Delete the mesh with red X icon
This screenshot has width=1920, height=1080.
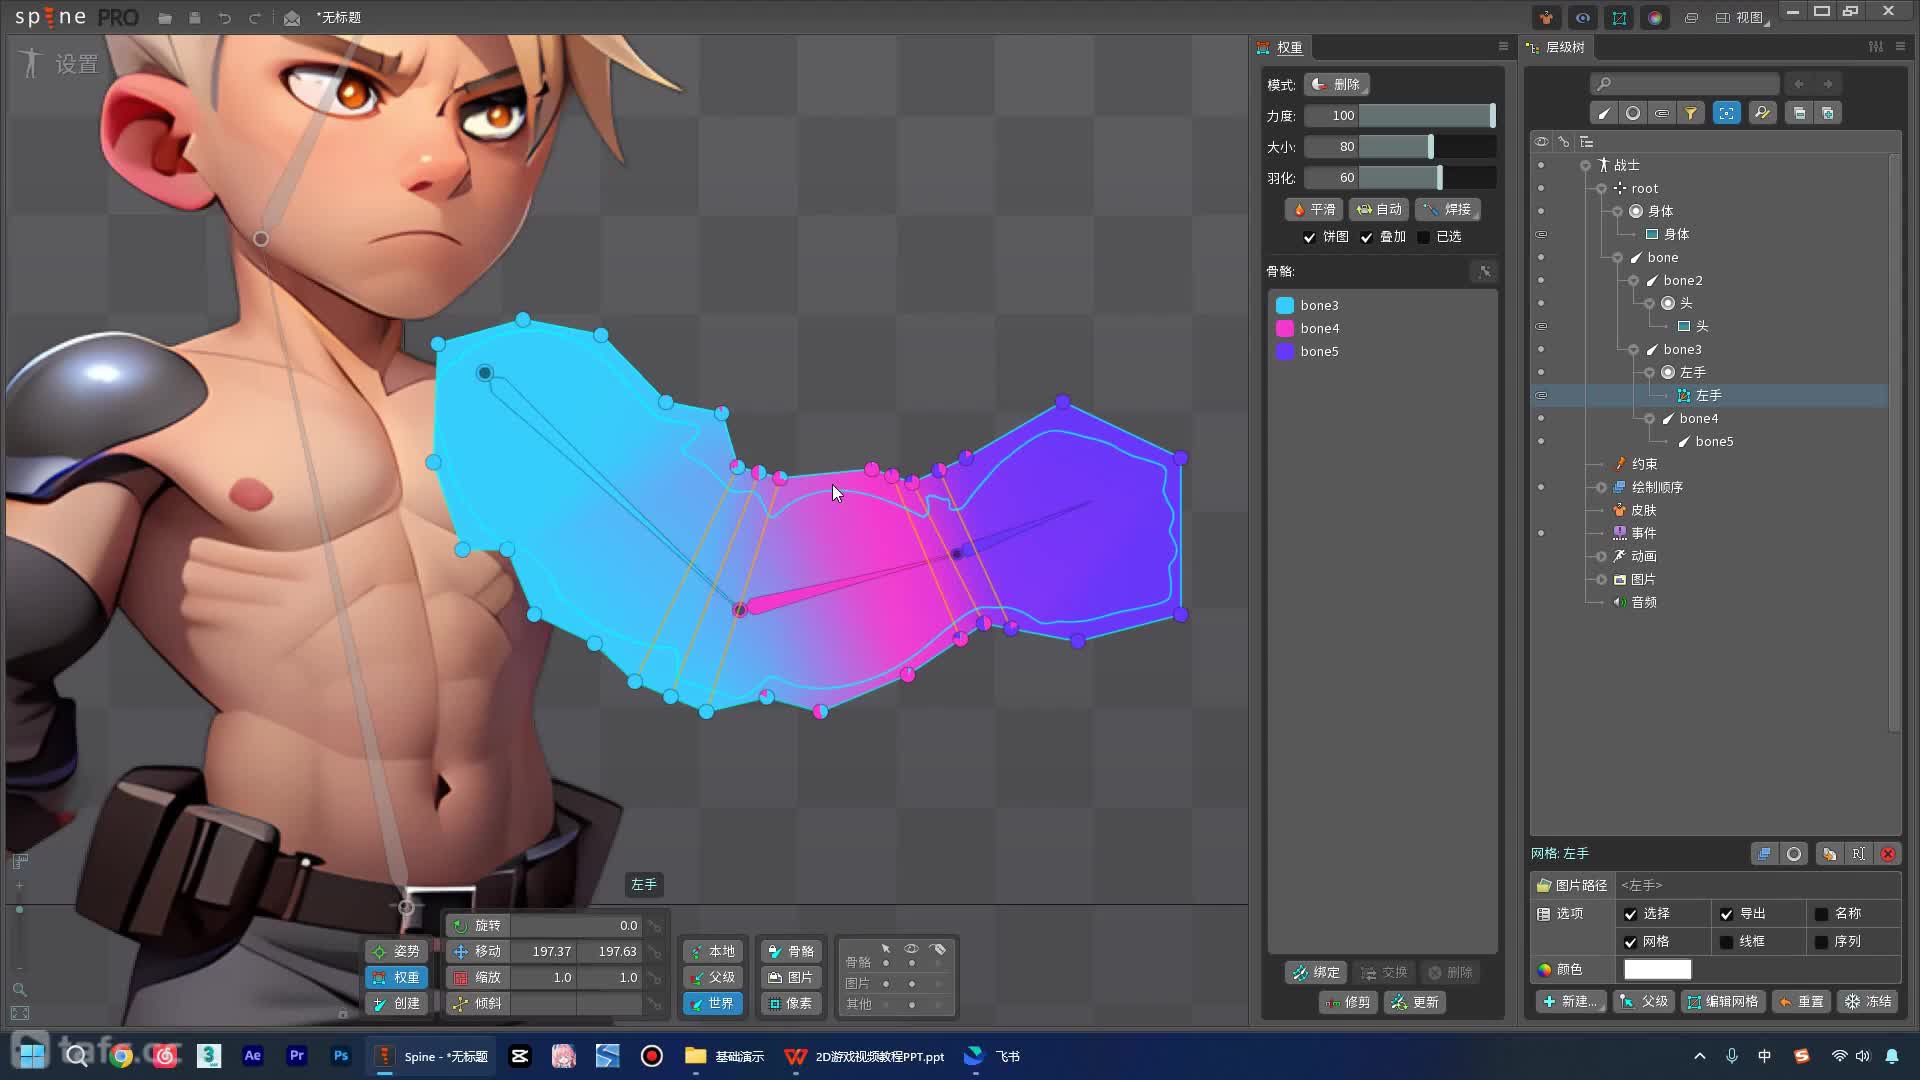click(x=1888, y=854)
